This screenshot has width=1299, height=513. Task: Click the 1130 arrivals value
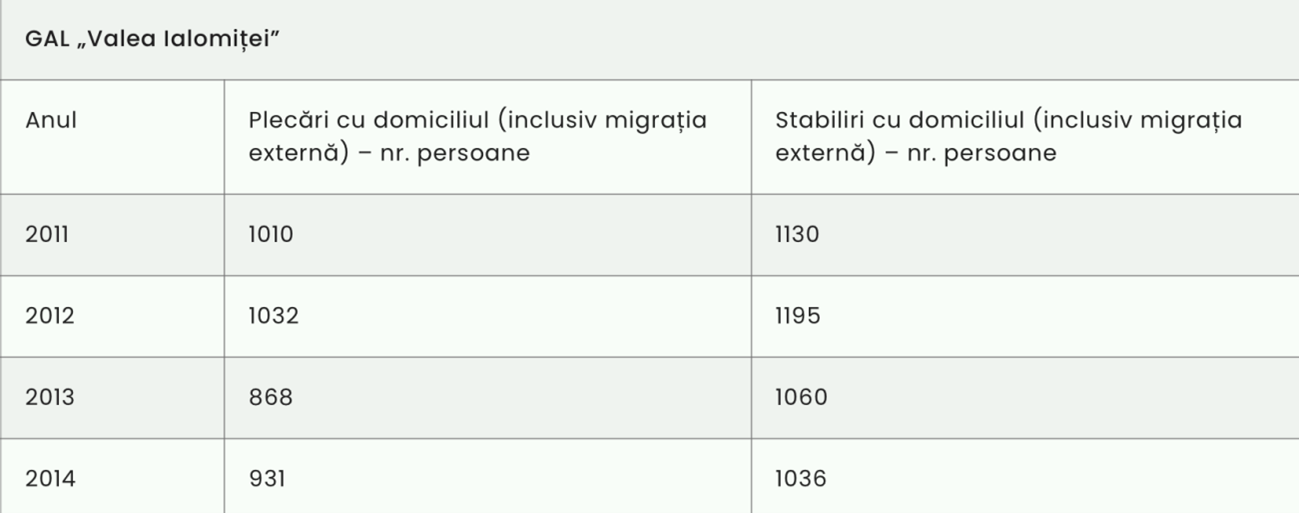tap(797, 234)
